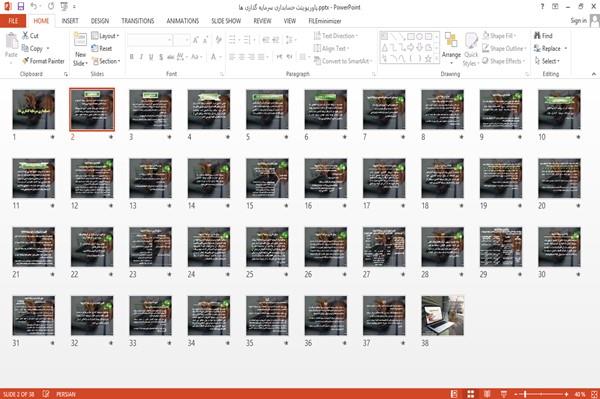Select slide 27 thumbnail
The height and width of the screenshot is (399, 600).
[x=384, y=247]
